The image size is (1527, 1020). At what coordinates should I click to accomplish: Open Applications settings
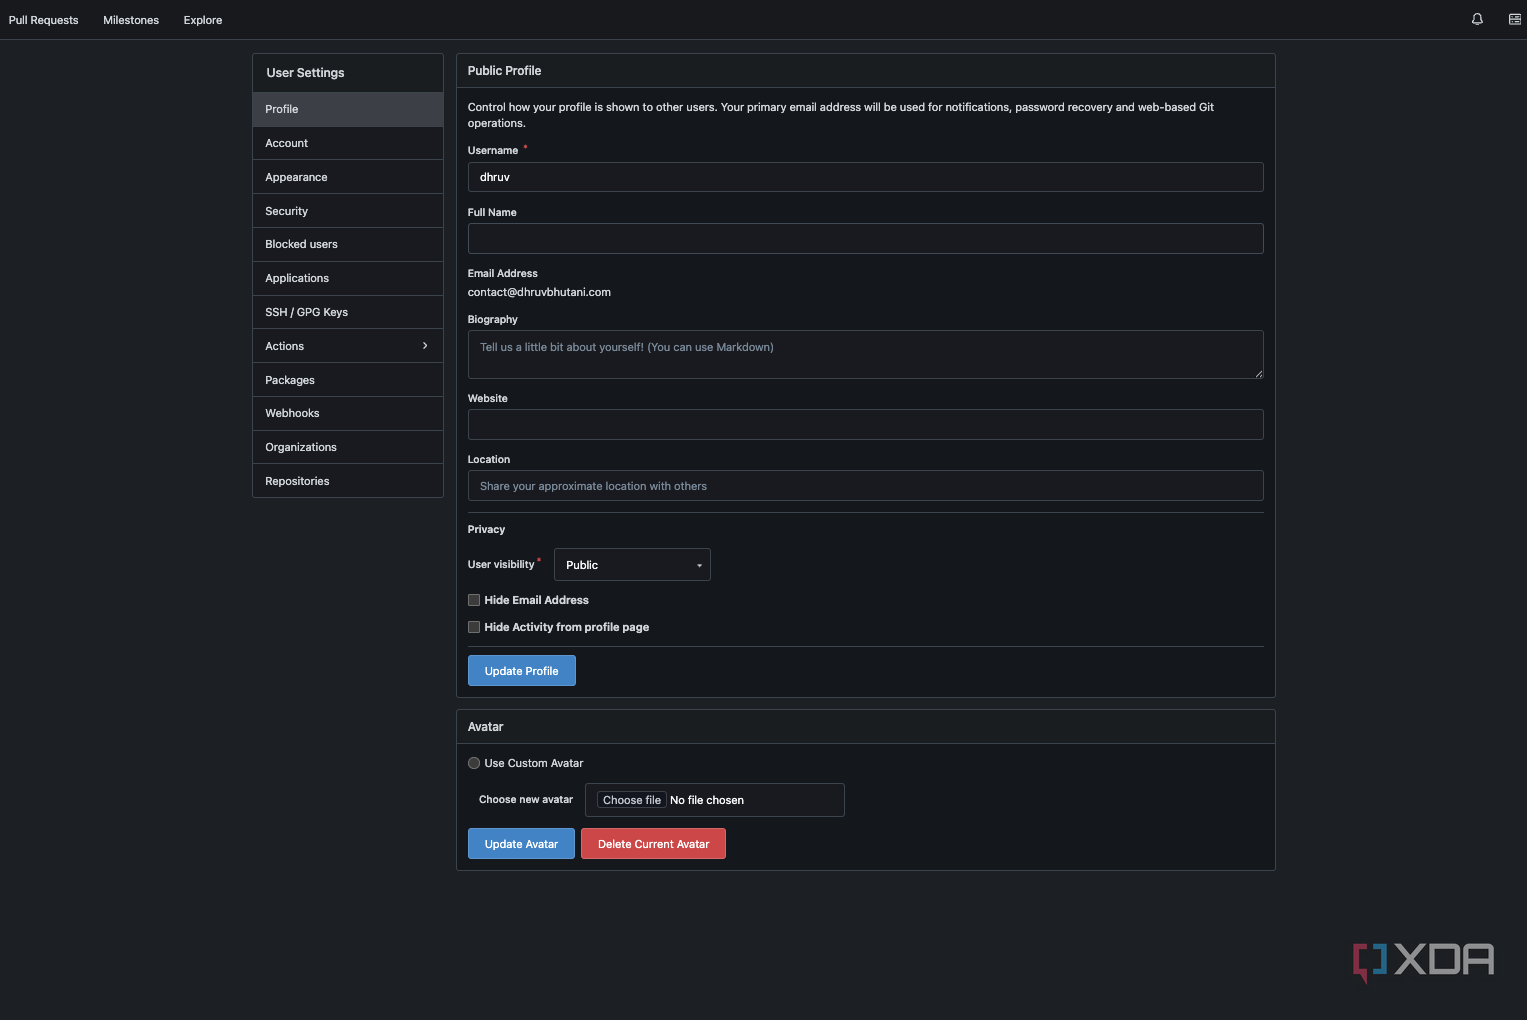tap(348, 278)
